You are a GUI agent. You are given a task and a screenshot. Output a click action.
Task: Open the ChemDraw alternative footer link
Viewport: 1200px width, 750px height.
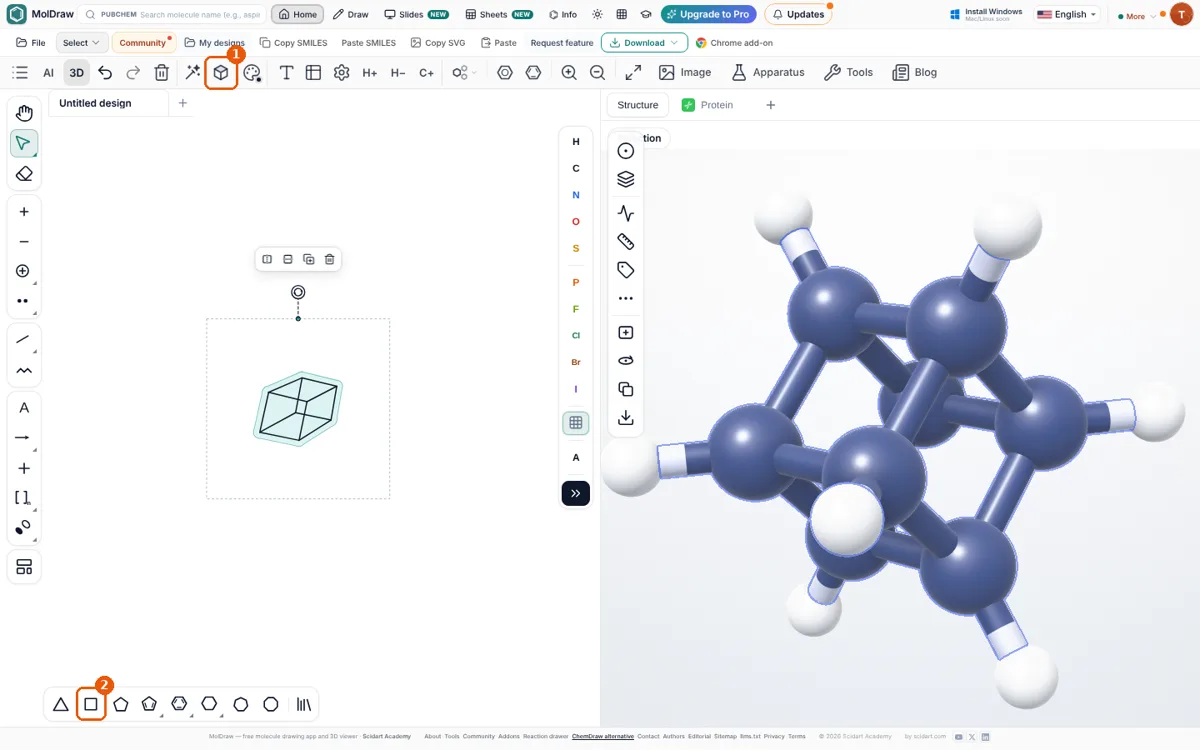pyautogui.click(x=603, y=736)
